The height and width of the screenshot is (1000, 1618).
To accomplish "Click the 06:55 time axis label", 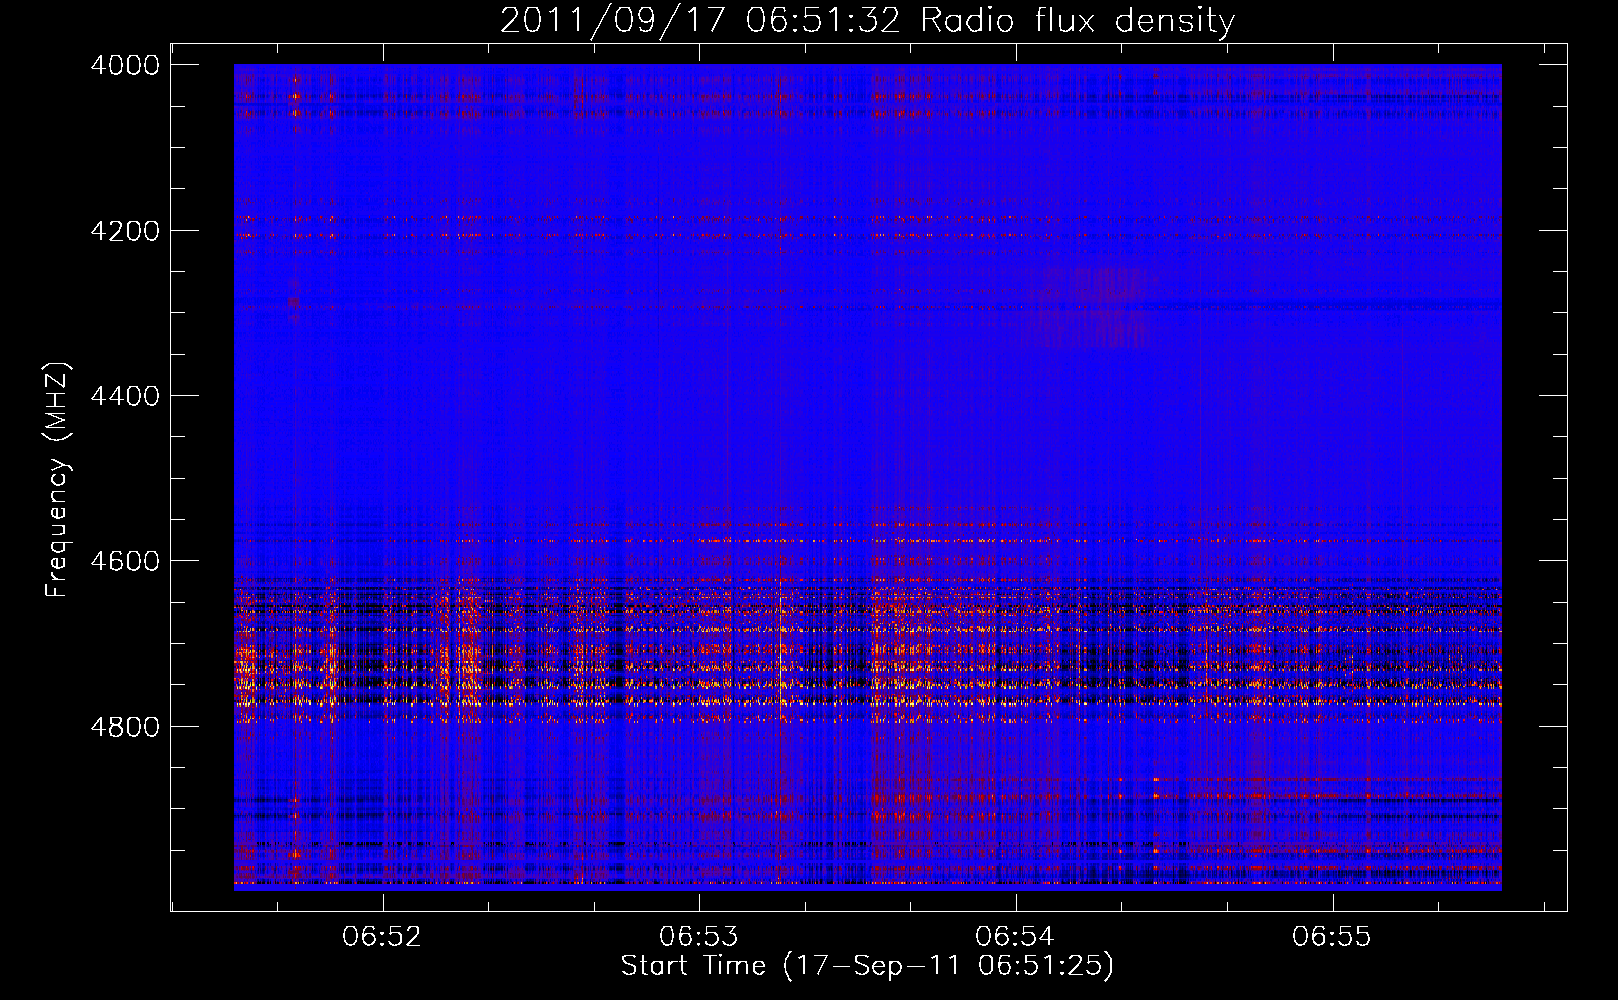I will (x=1332, y=937).
